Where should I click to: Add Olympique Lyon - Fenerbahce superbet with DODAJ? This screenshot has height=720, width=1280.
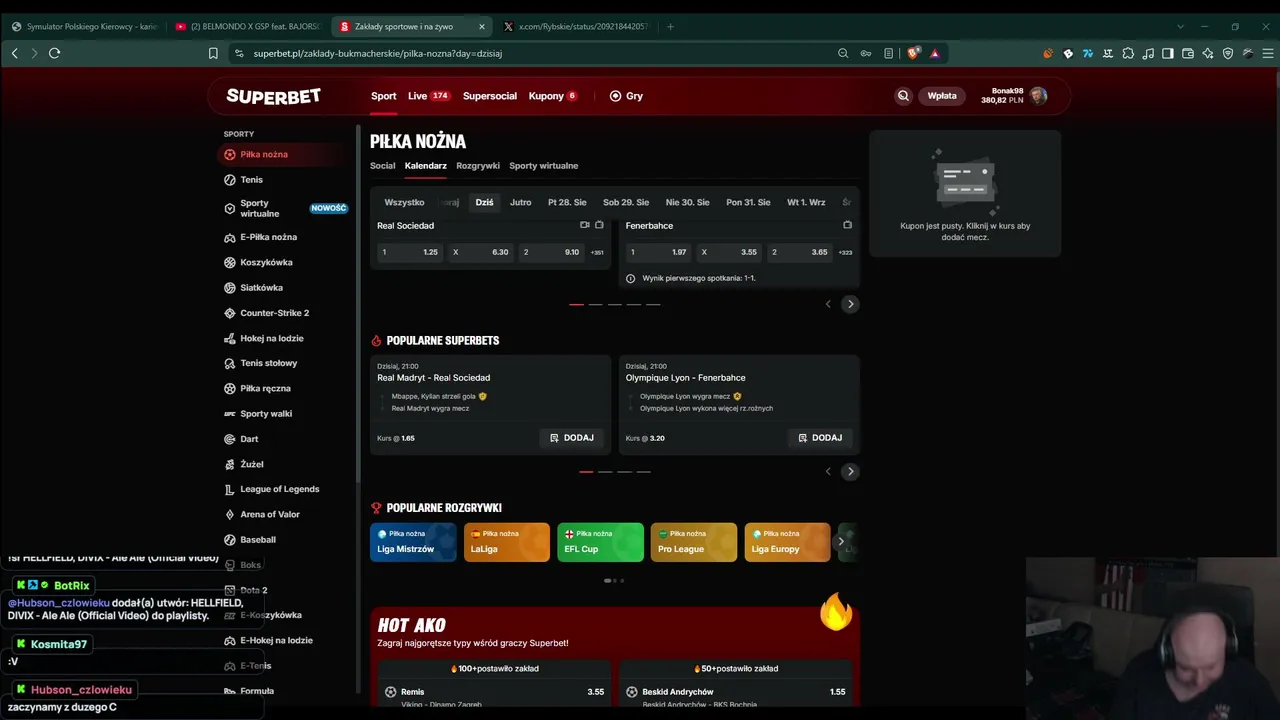pos(820,438)
